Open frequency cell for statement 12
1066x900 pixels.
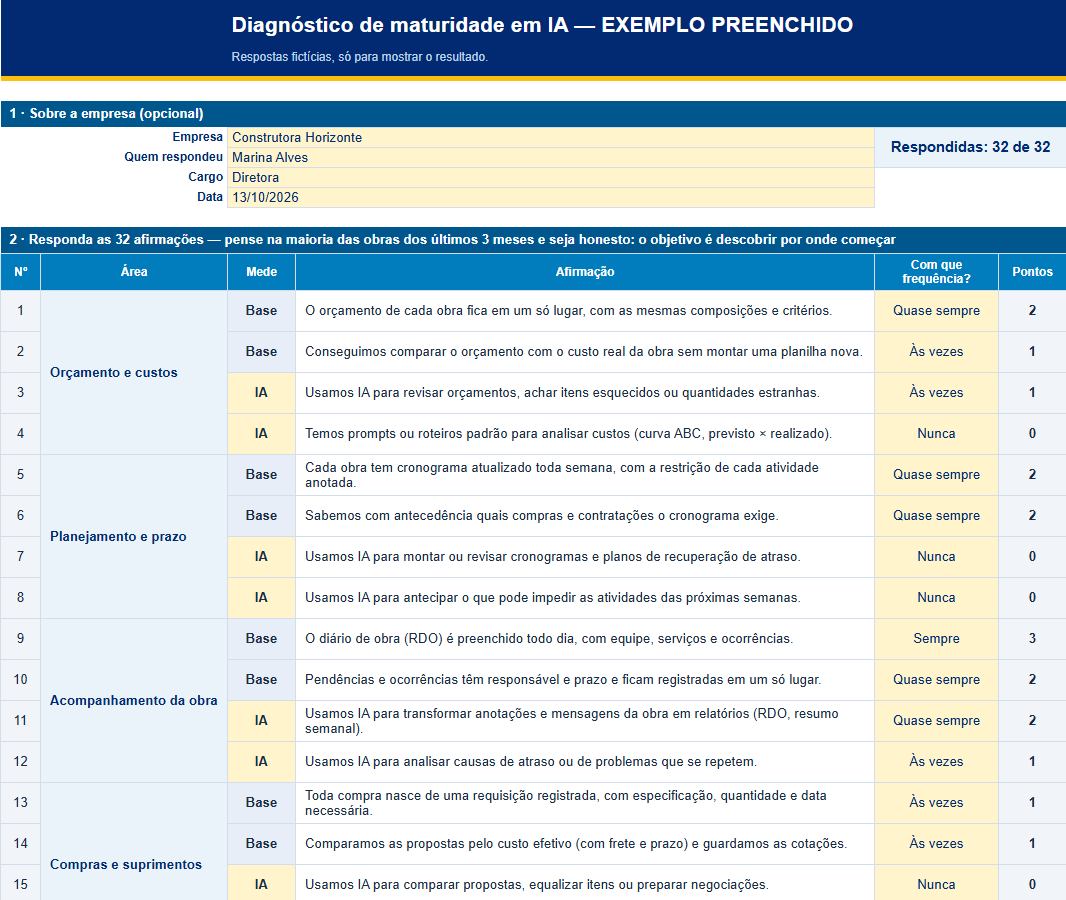click(x=936, y=761)
